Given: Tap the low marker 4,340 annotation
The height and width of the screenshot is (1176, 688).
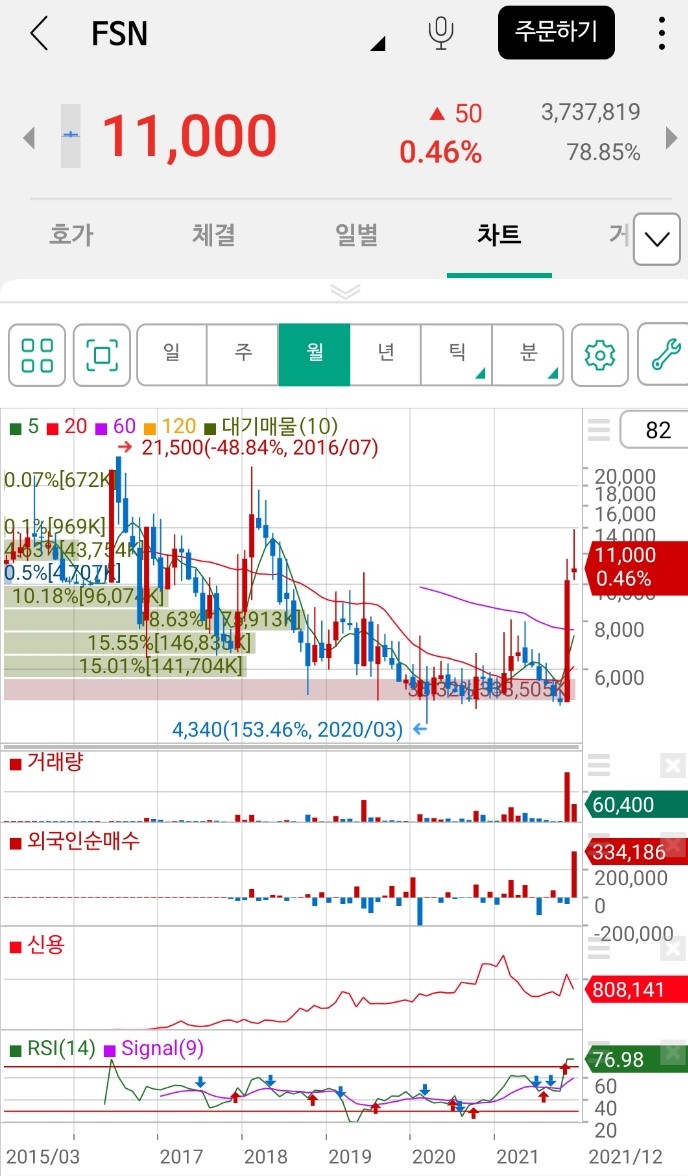Looking at the screenshot, I should point(299,729).
